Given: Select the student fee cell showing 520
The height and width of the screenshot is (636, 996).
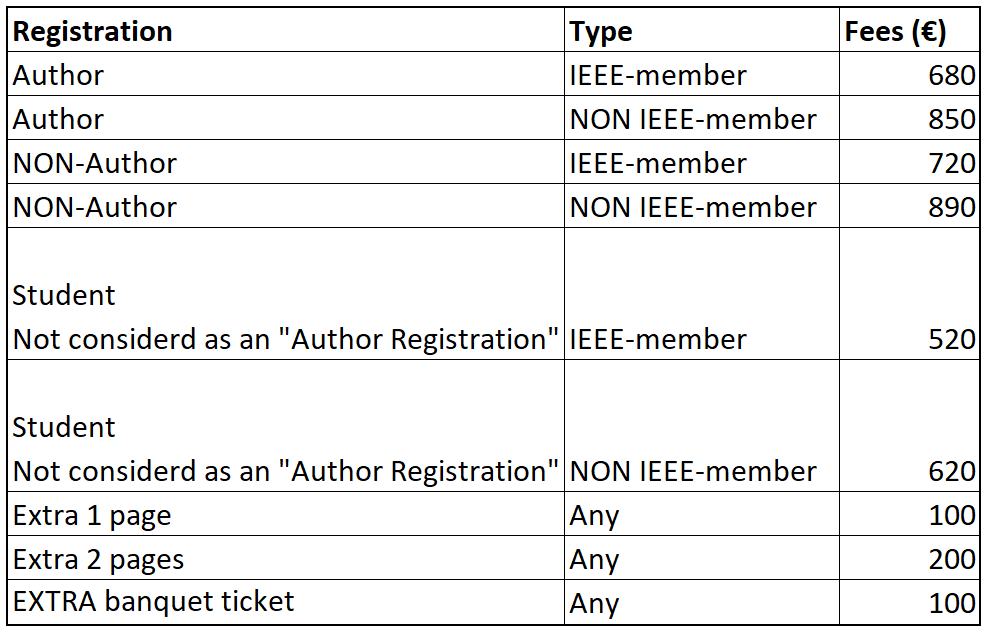Looking at the screenshot, I should click(910, 294).
